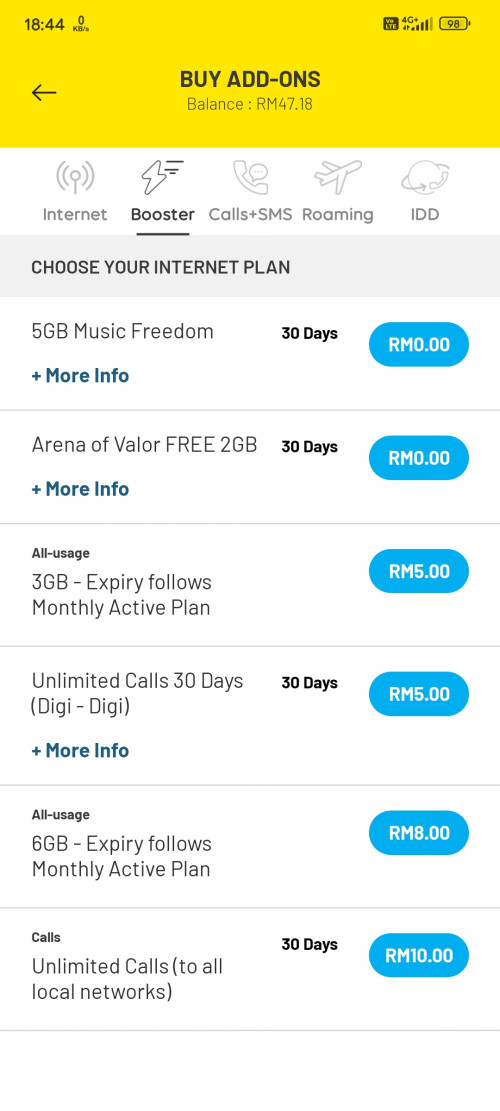Expand More Info for Arena of Valor
This screenshot has height=1111, width=500.
coord(80,489)
